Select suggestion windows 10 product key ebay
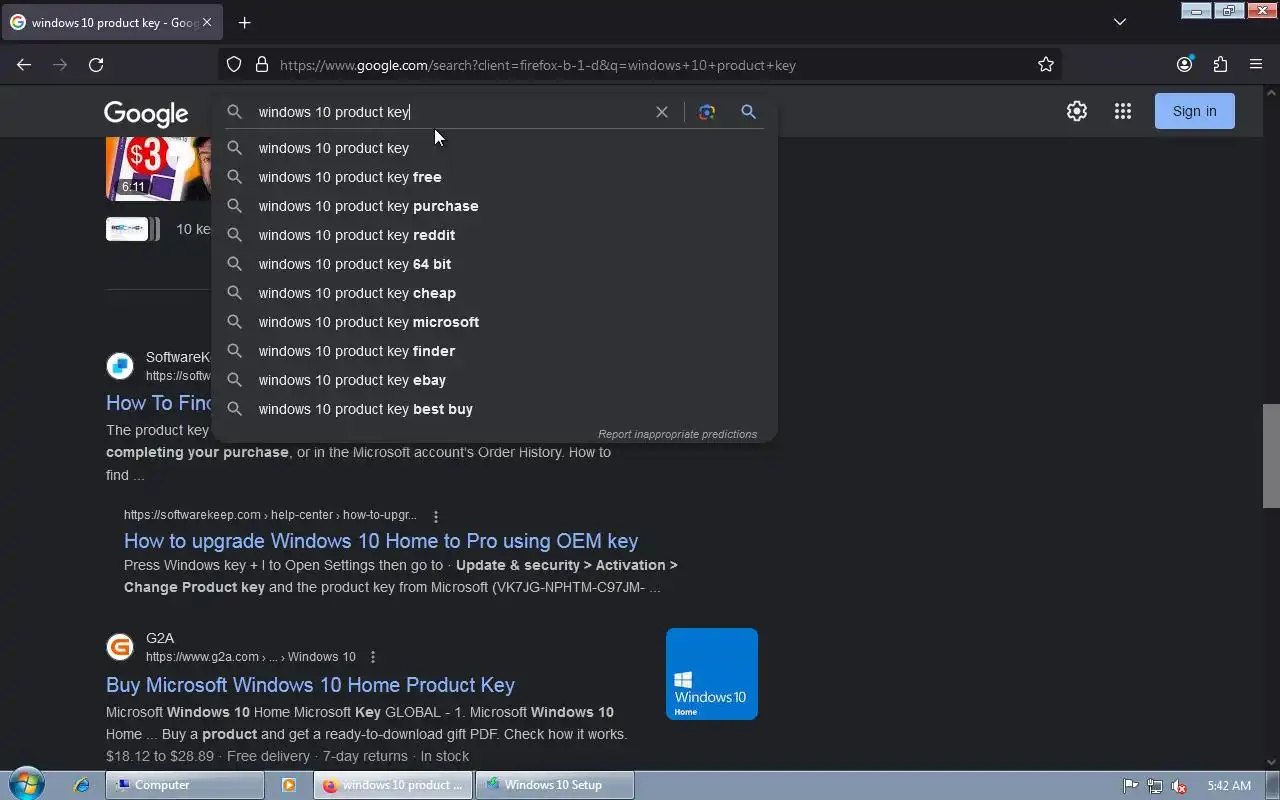 (x=494, y=380)
